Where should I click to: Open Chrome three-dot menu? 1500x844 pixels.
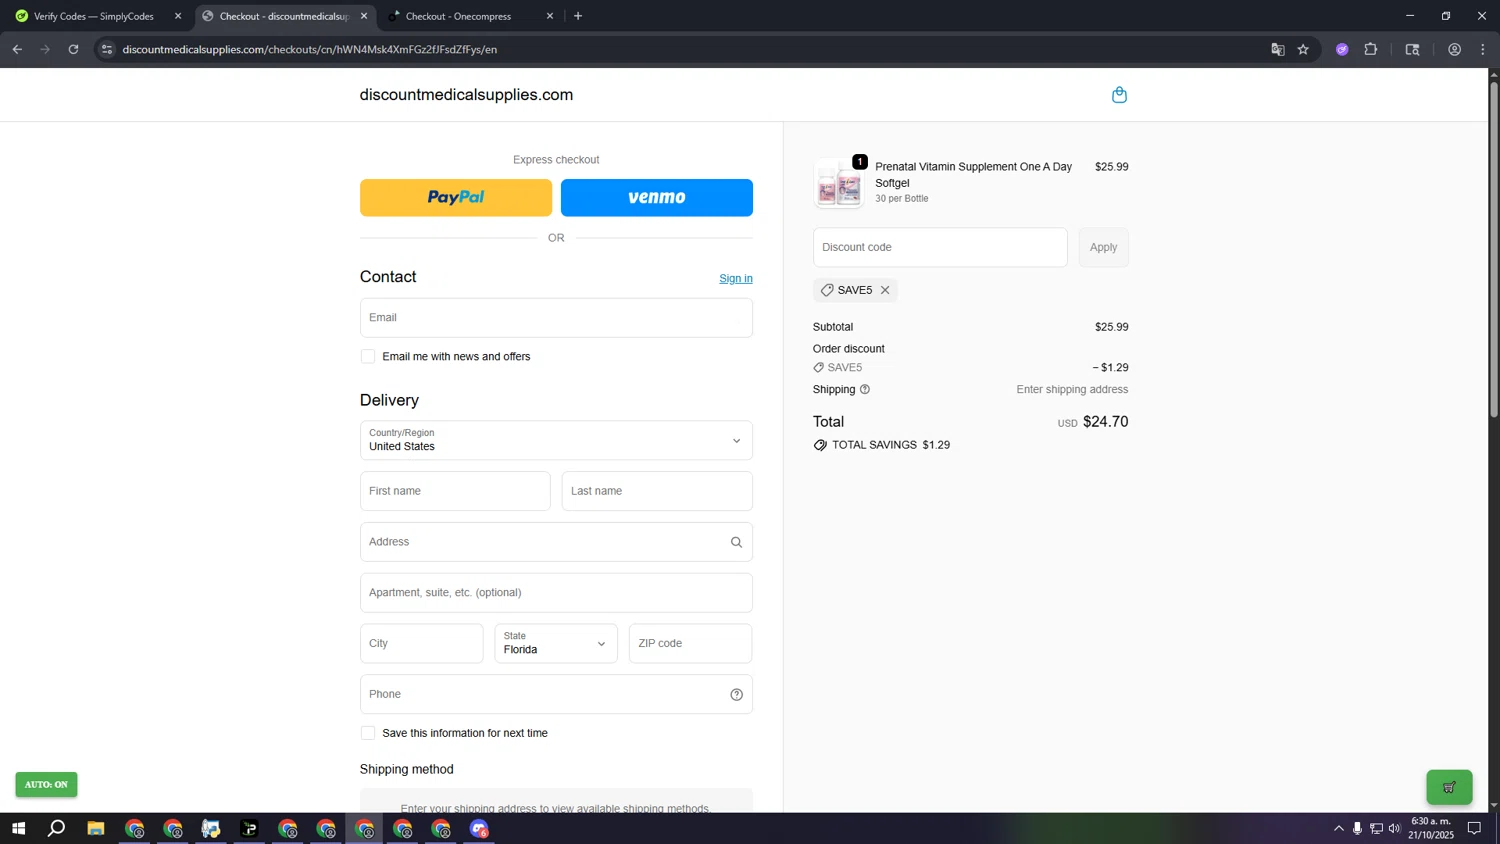(x=1484, y=49)
